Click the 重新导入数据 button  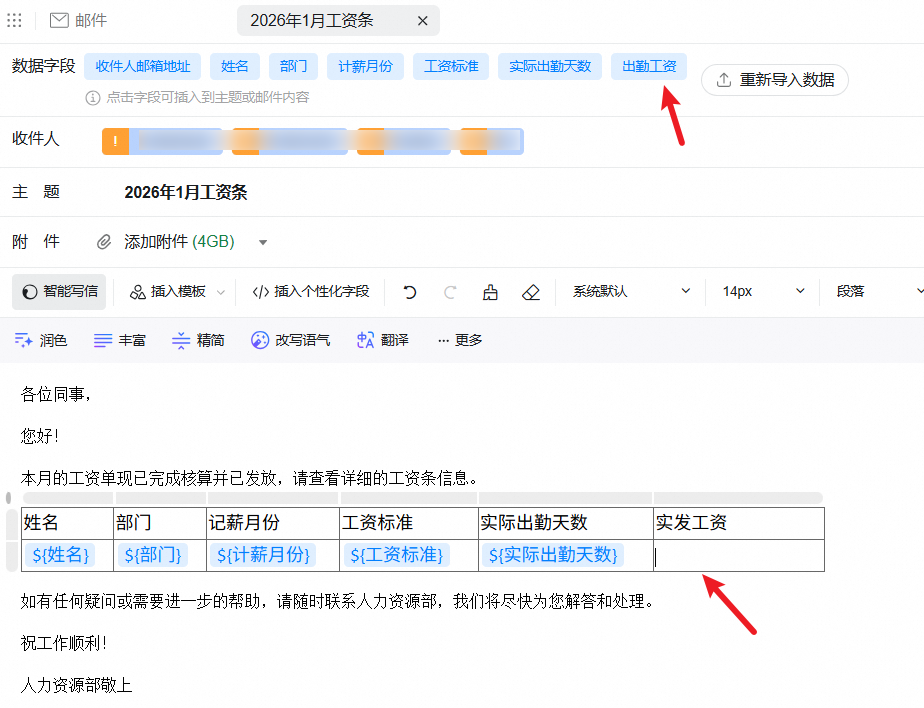click(x=775, y=80)
